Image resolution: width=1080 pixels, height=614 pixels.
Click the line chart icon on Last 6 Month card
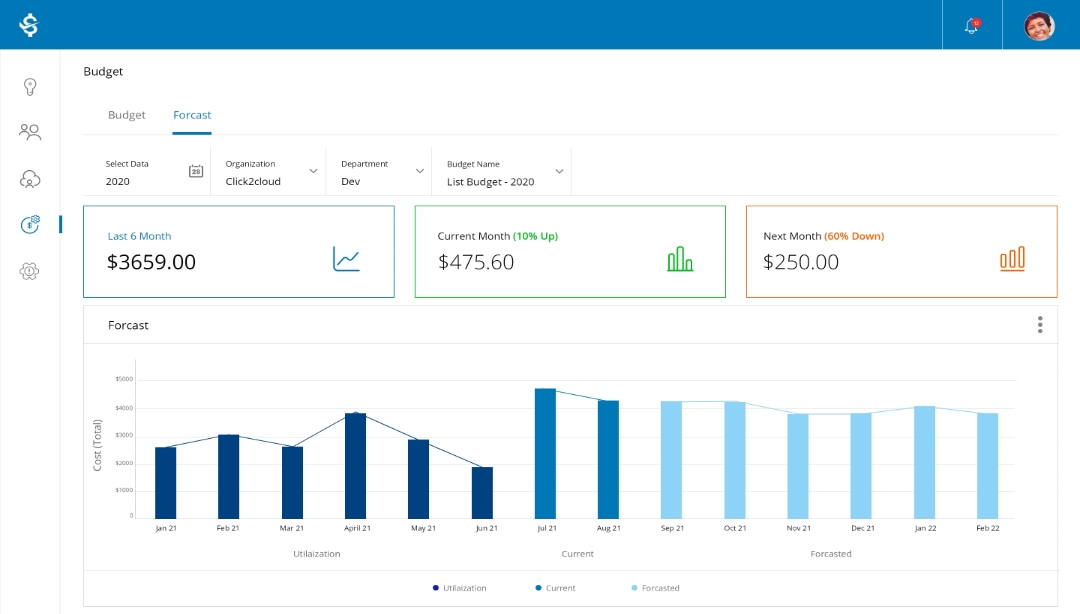click(347, 258)
